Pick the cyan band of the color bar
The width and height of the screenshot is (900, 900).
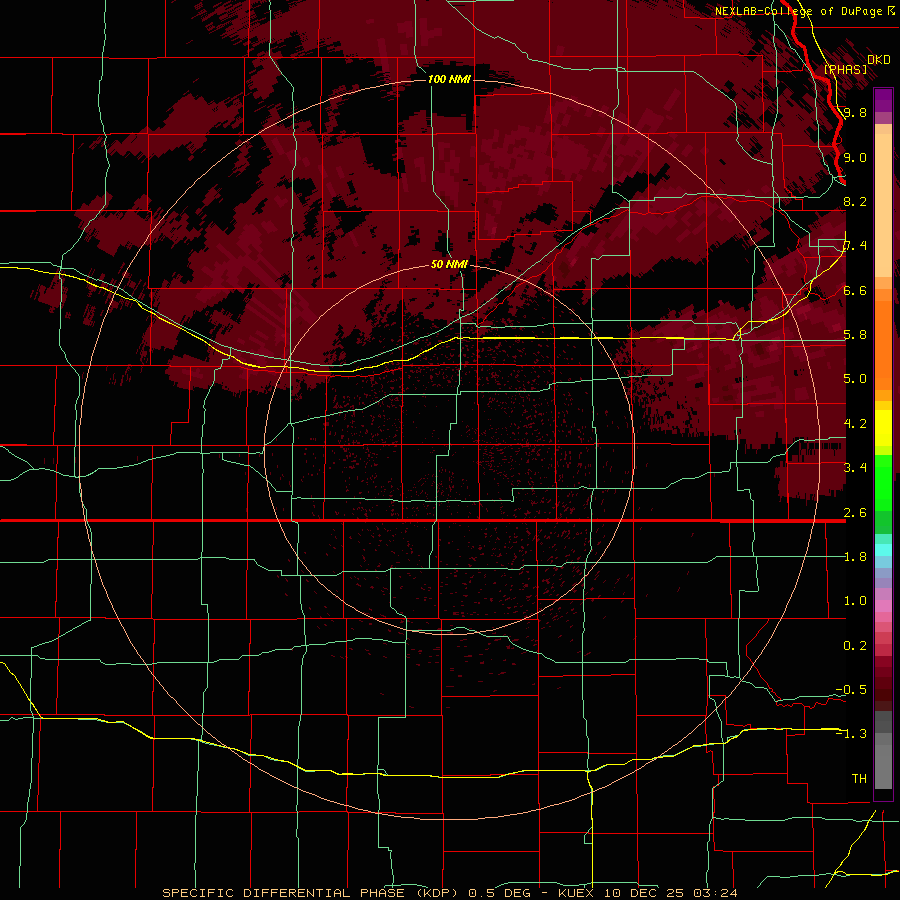883,550
